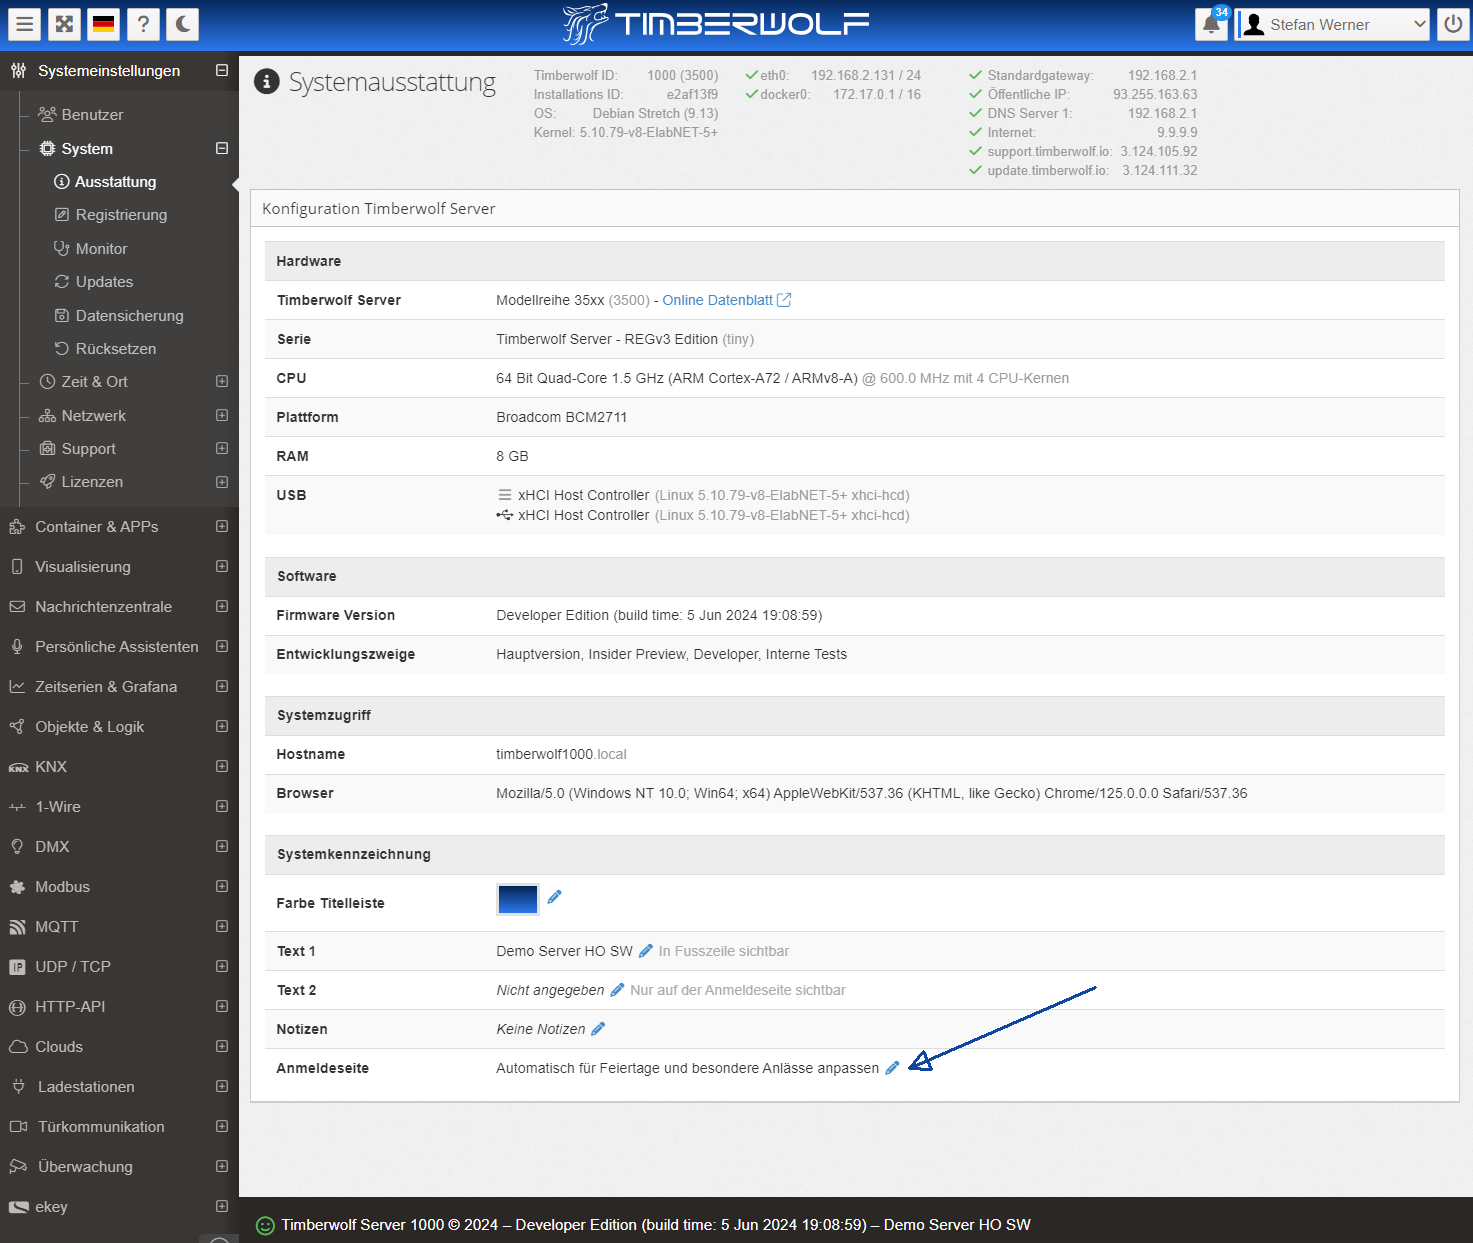Toggle dark mode with the moon icon
Screen dimensions: 1473x1243
182,24
